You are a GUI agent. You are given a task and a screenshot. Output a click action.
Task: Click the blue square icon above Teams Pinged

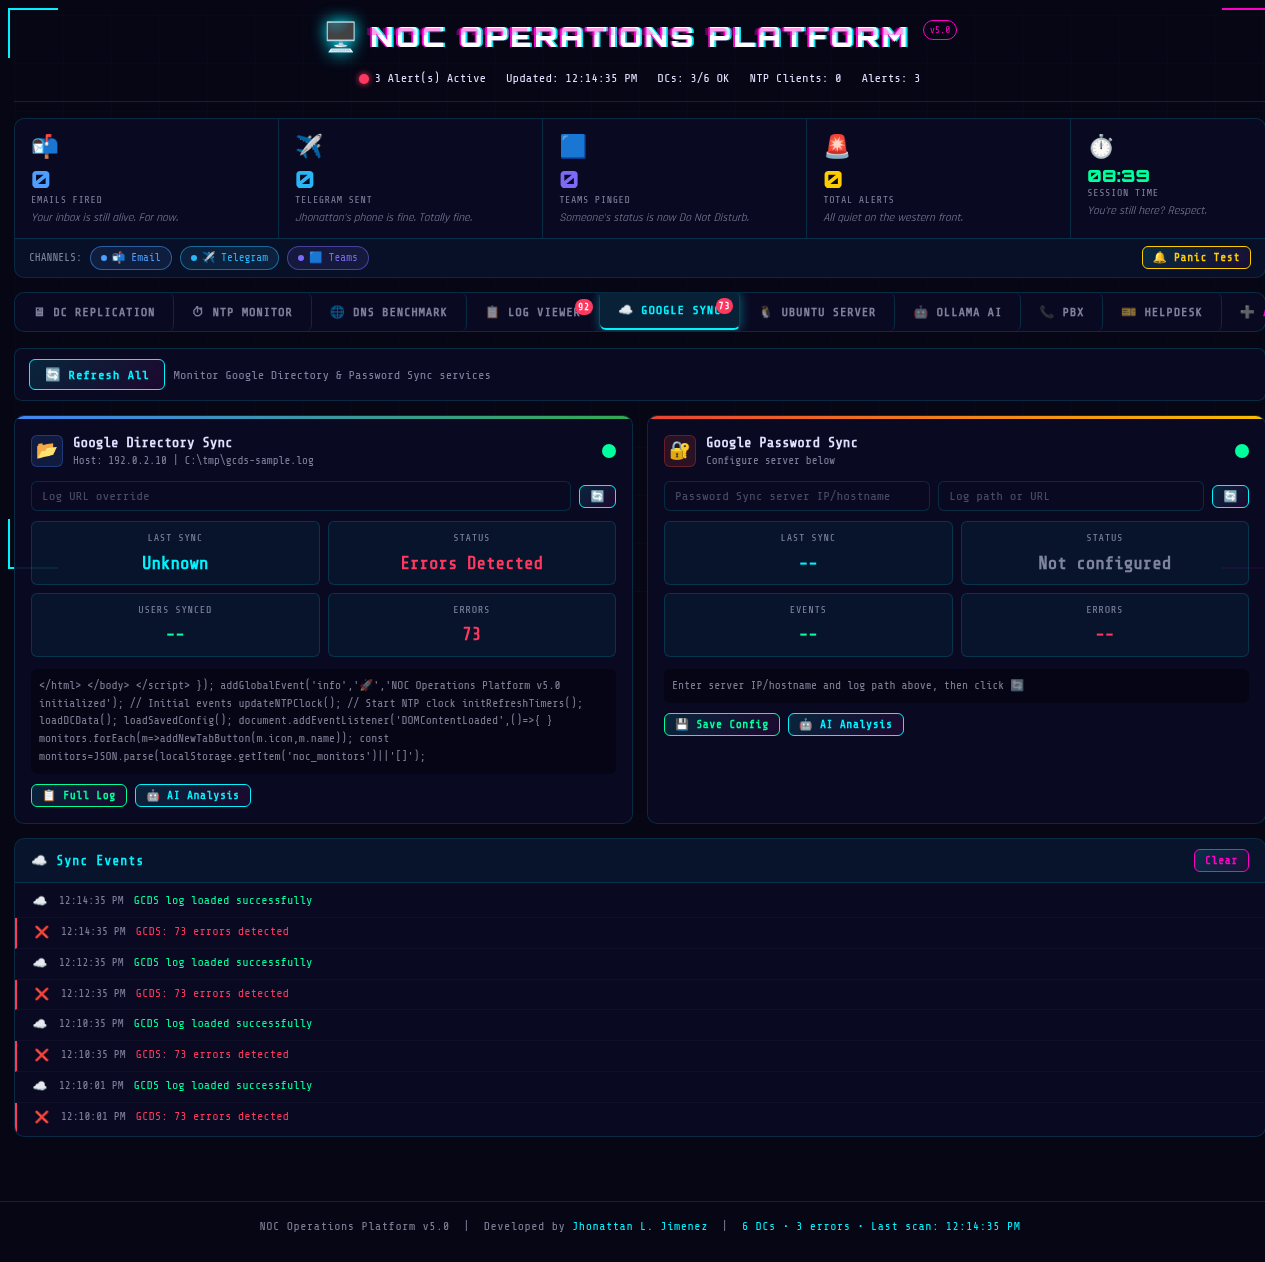573,146
